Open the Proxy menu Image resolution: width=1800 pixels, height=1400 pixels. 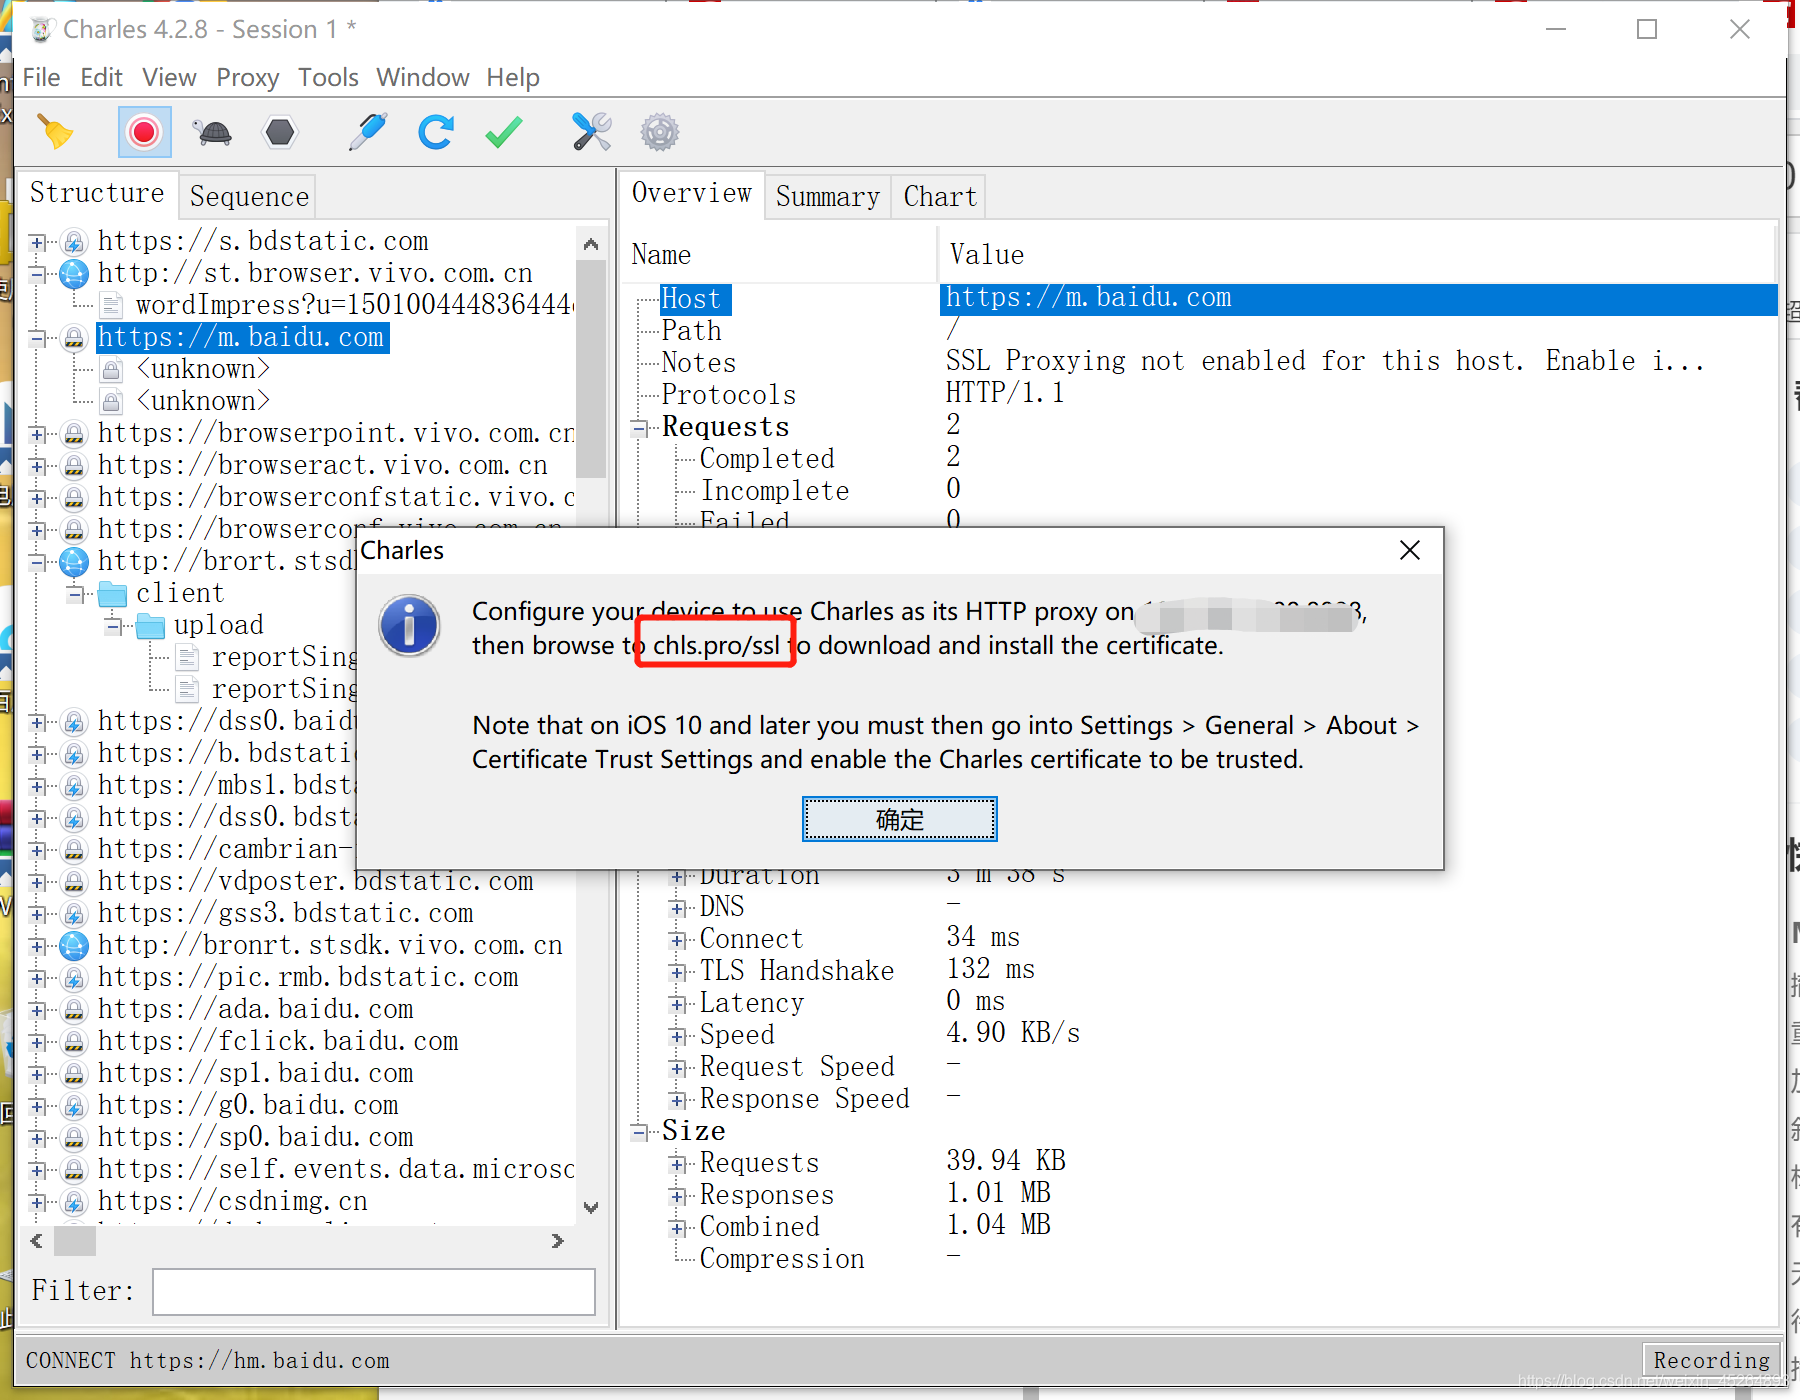click(x=247, y=77)
